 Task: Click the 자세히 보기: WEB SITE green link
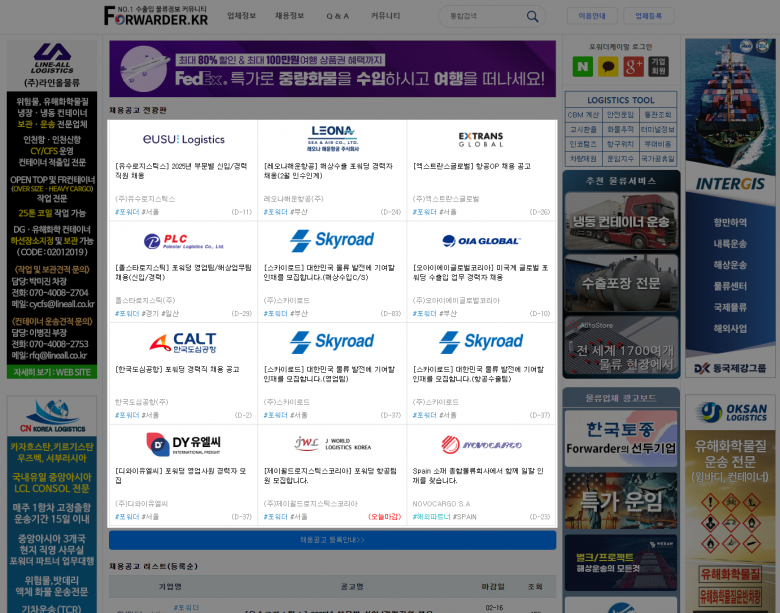(x=52, y=372)
